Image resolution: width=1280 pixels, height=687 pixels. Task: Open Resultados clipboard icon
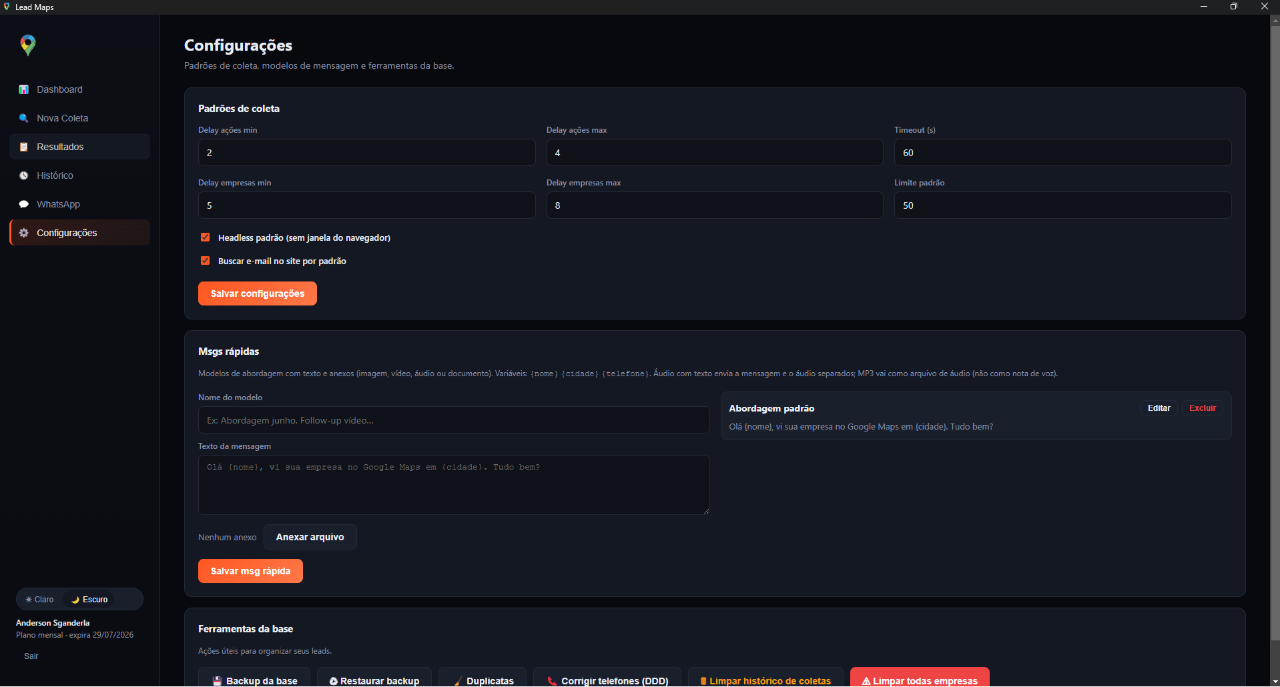pos(24,147)
